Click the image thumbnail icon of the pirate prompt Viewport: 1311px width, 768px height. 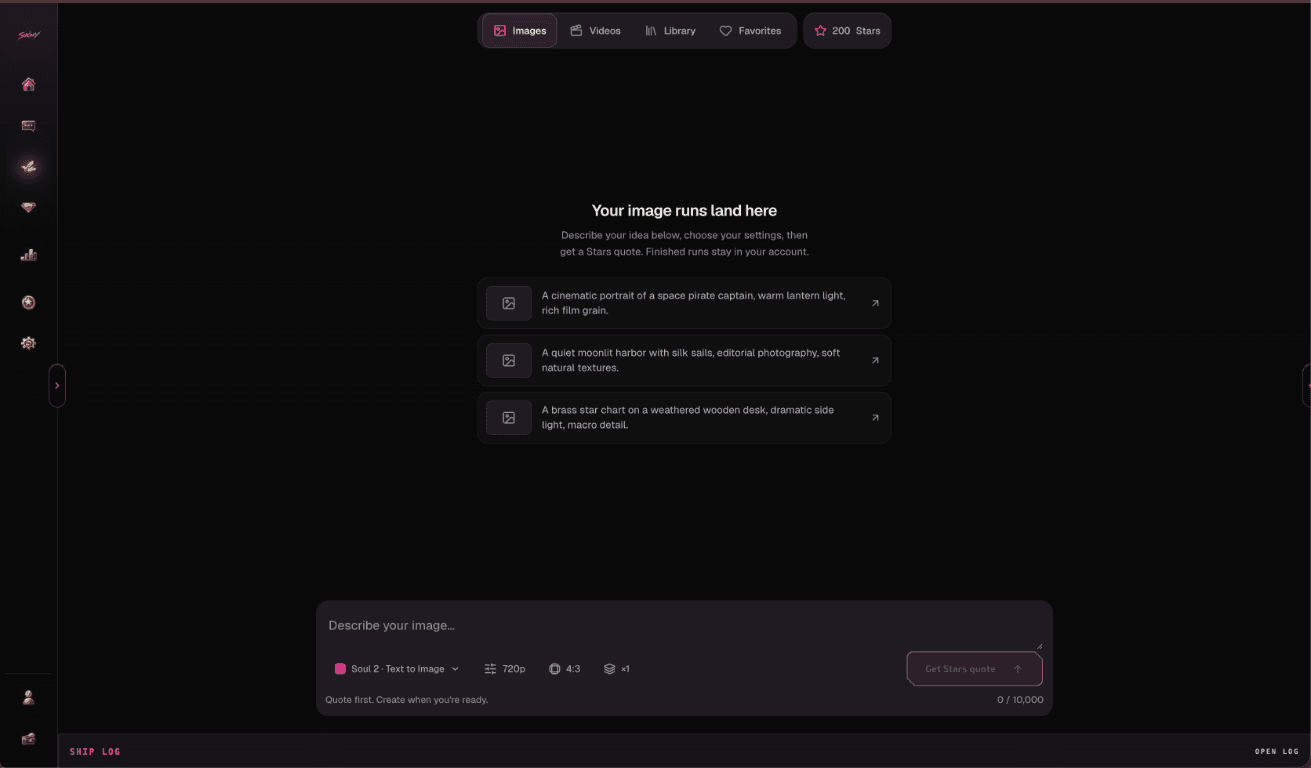tap(509, 303)
